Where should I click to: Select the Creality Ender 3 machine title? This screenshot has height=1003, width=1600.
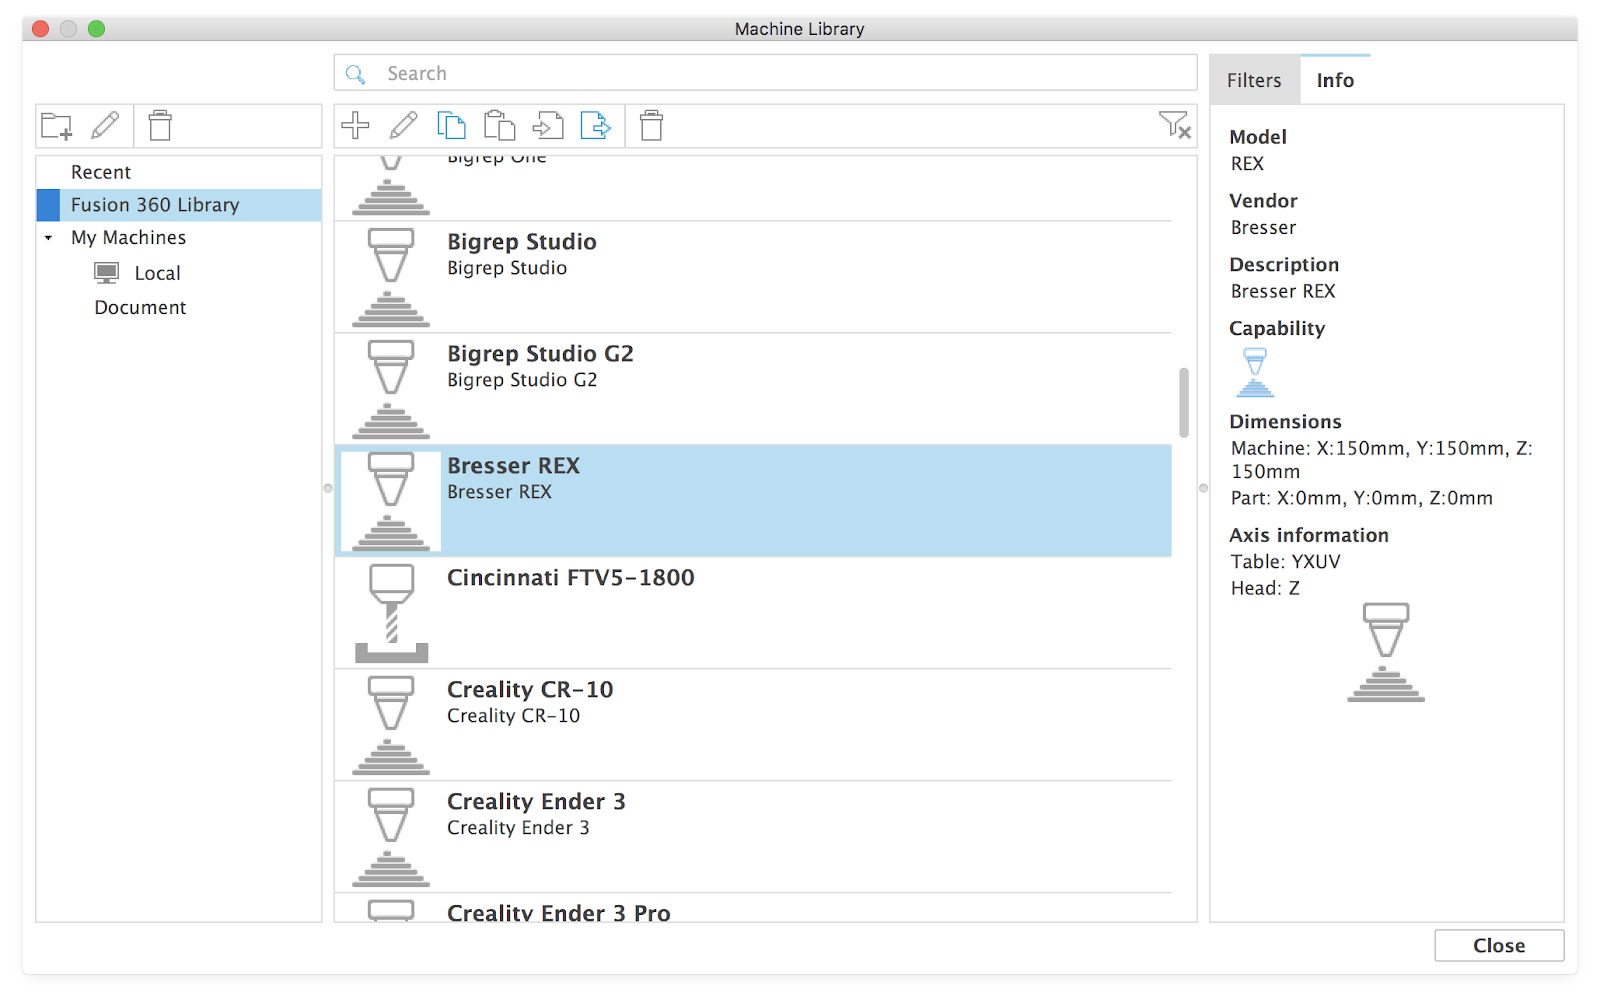pyautogui.click(x=536, y=802)
